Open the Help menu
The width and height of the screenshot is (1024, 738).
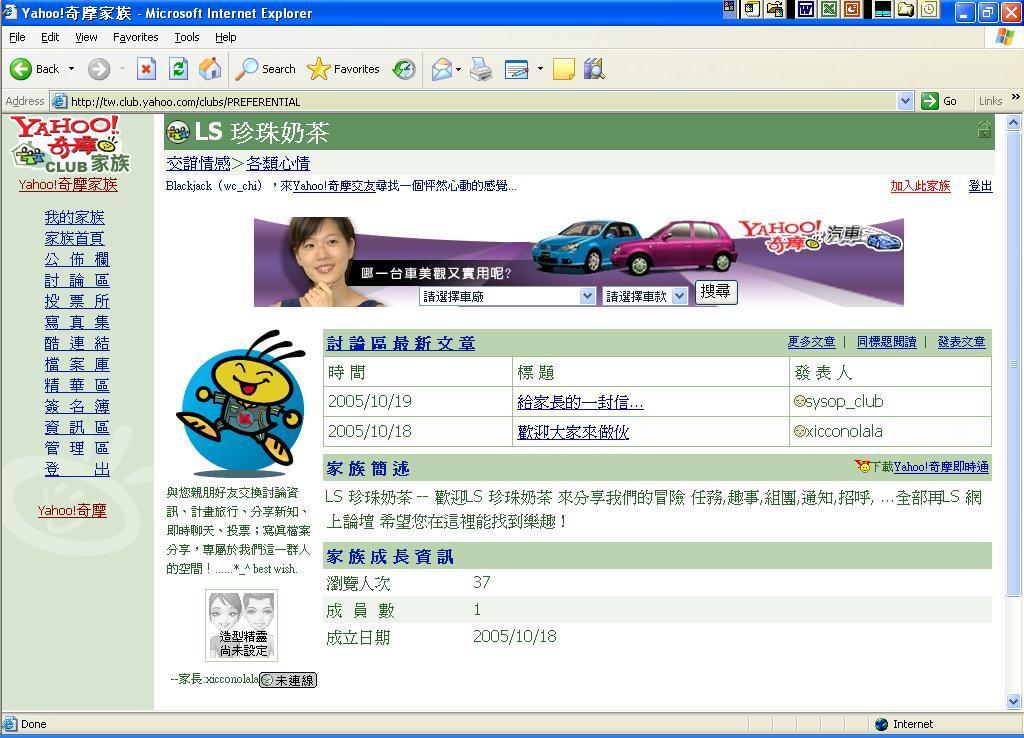click(226, 37)
